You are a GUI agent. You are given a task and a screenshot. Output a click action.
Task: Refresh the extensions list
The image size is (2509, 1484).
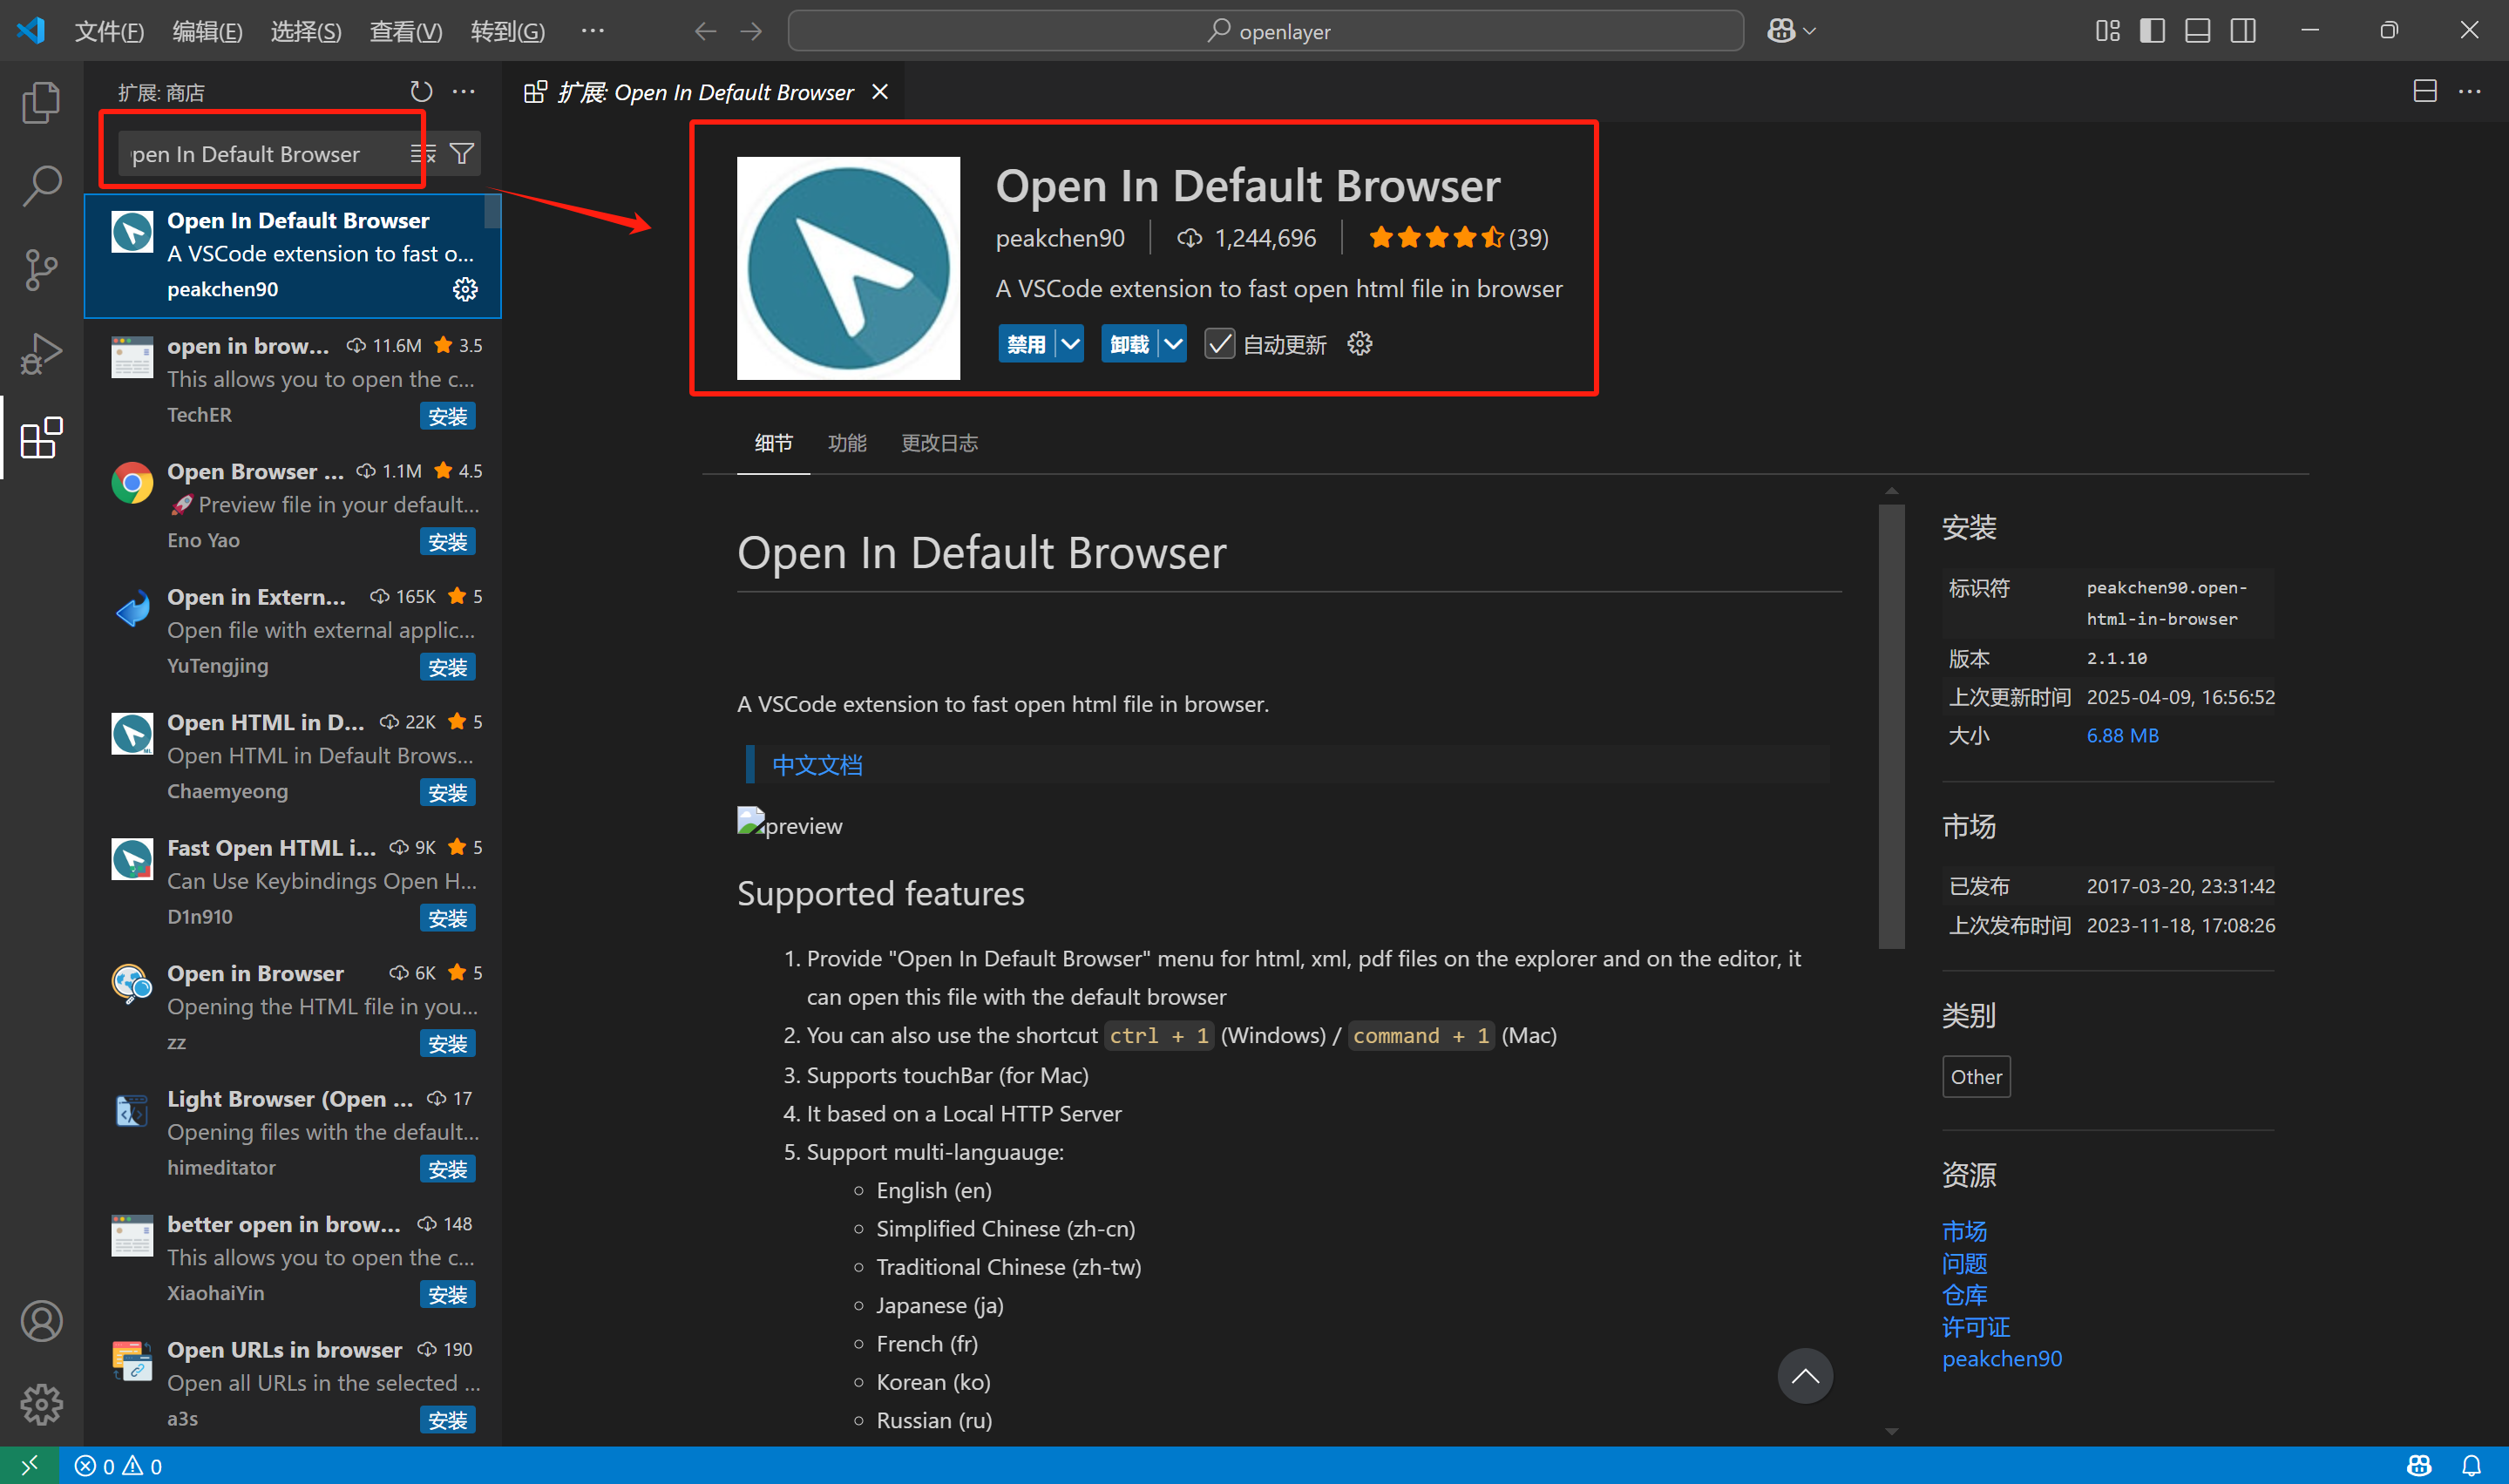pyautogui.click(x=421, y=92)
